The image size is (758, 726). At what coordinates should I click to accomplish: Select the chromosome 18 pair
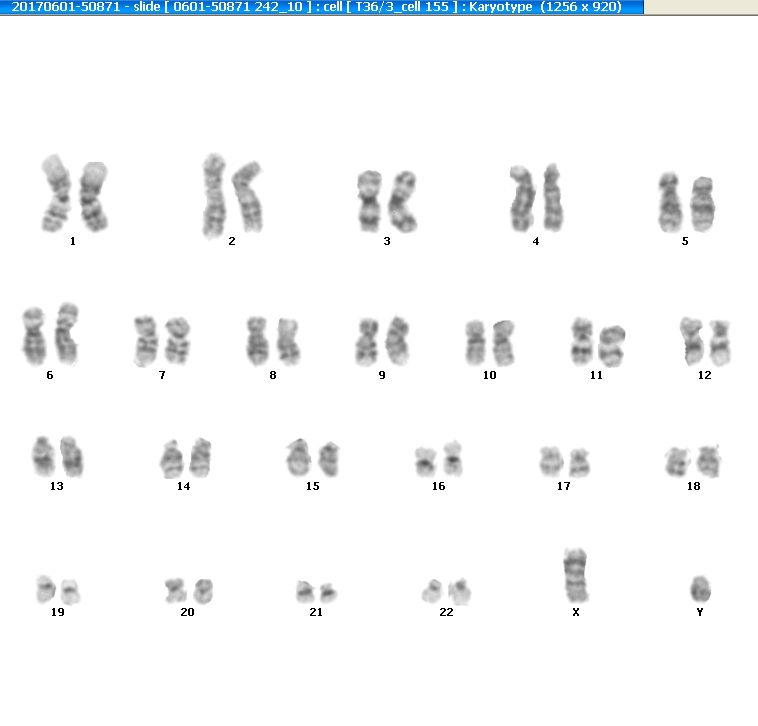click(693, 461)
